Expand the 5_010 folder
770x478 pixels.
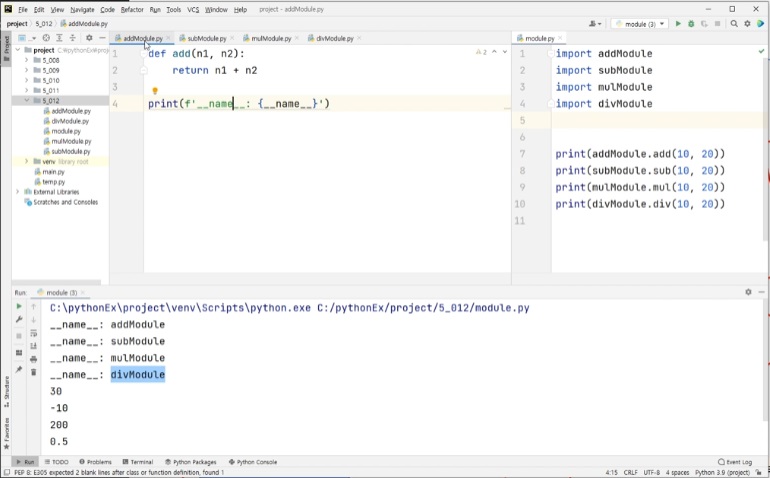26,80
